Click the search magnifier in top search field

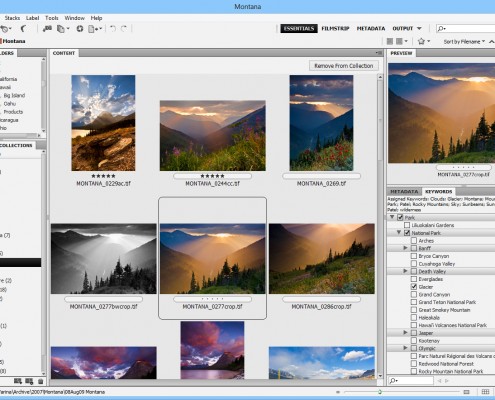coord(441,29)
